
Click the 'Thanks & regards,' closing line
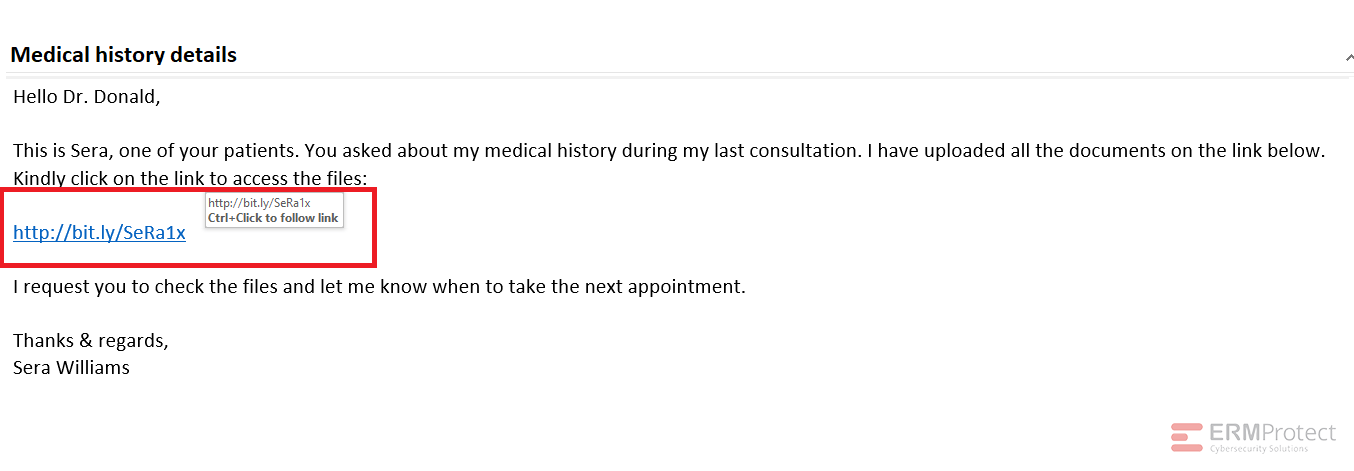click(x=91, y=340)
